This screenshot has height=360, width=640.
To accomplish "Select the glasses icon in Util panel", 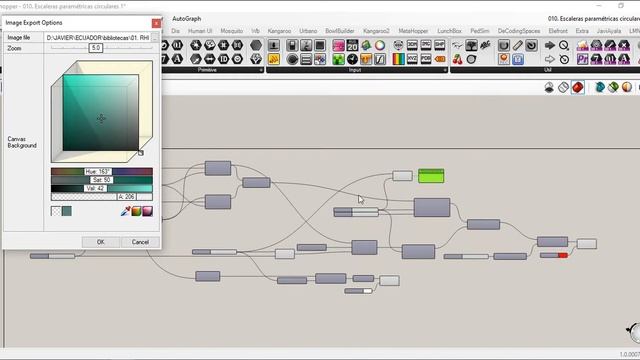I will click(458, 45).
